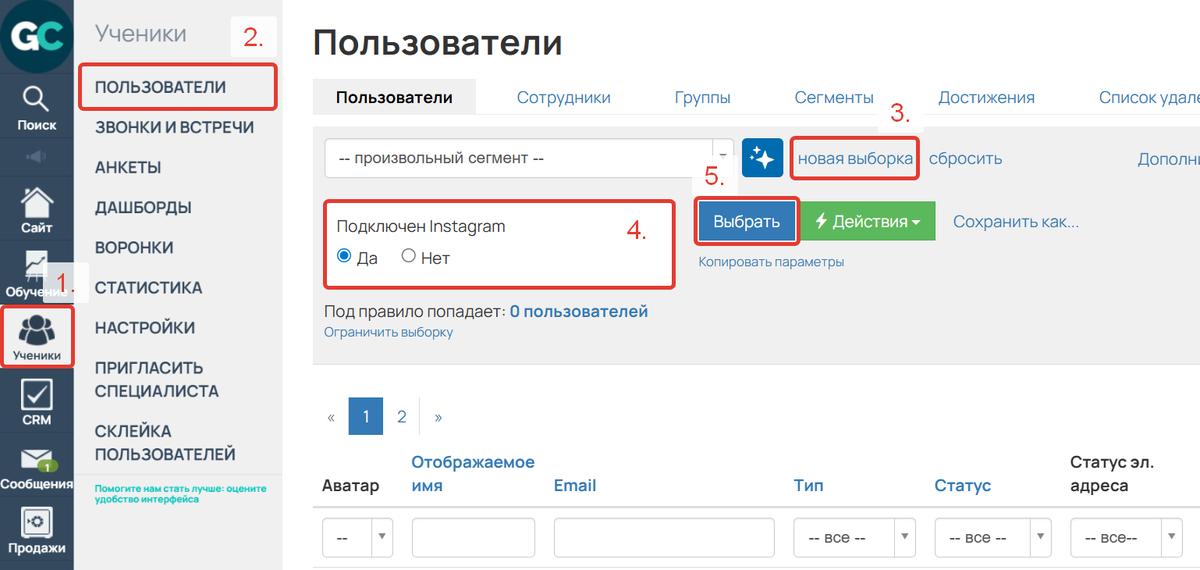Open ВОРОНКИ menu item
The height and width of the screenshot is (570, 1200).
point(134,247)
